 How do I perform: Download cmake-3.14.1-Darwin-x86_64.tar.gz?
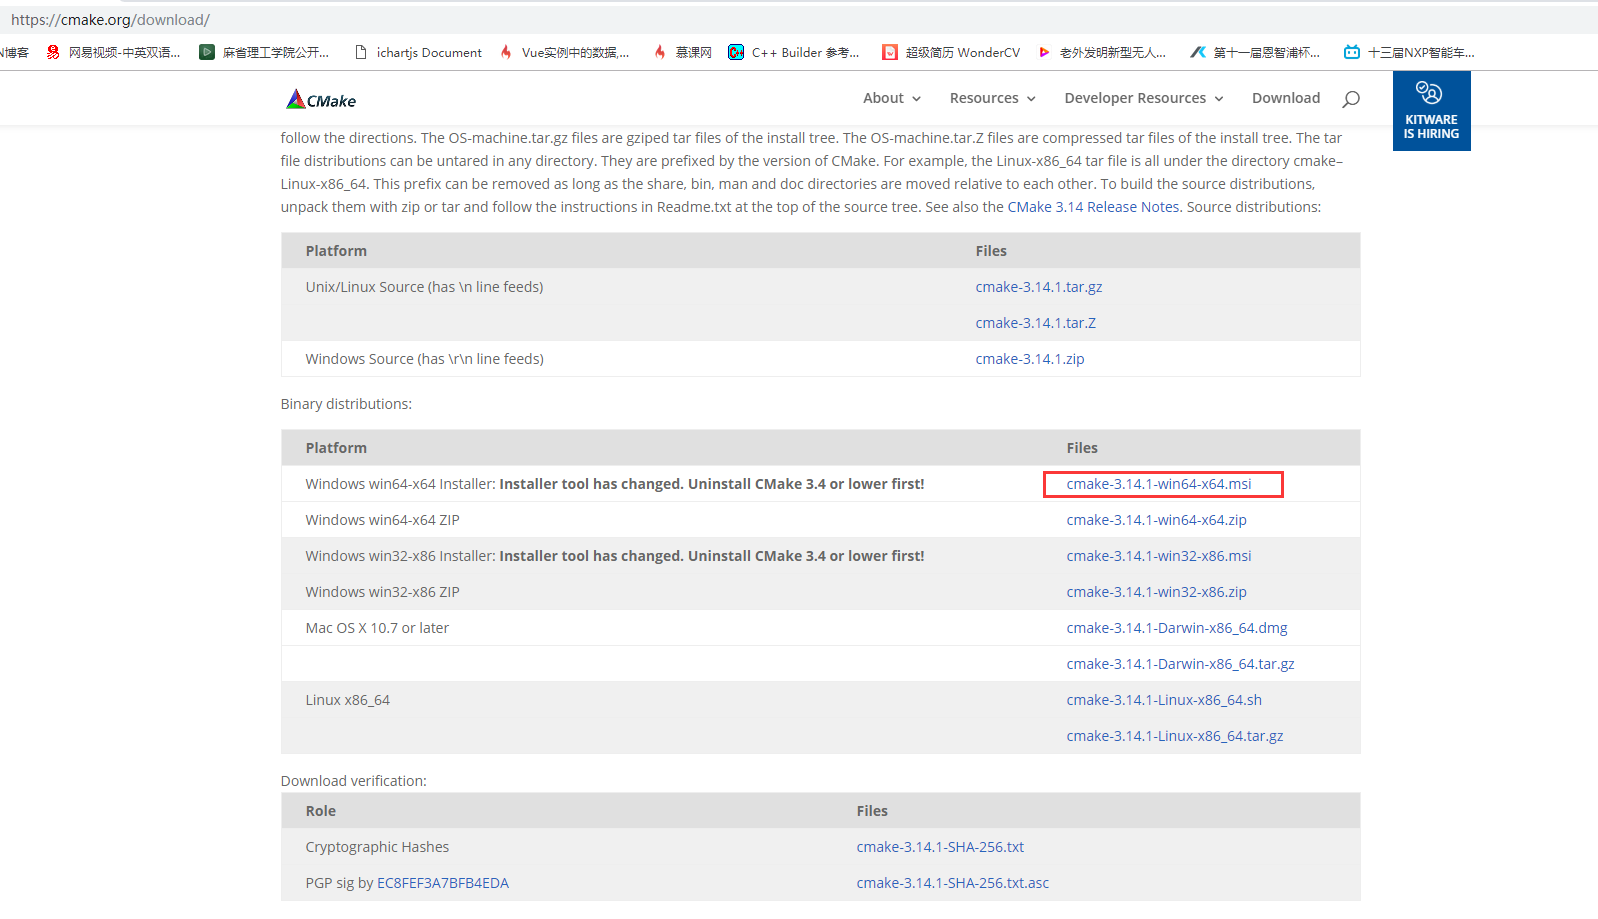[1180, 664]
